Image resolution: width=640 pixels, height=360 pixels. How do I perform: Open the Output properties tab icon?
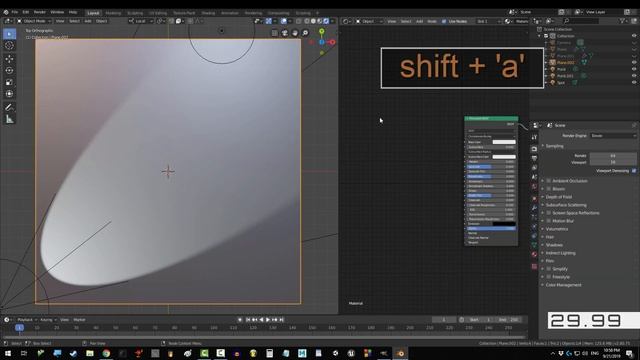(534, 158)
